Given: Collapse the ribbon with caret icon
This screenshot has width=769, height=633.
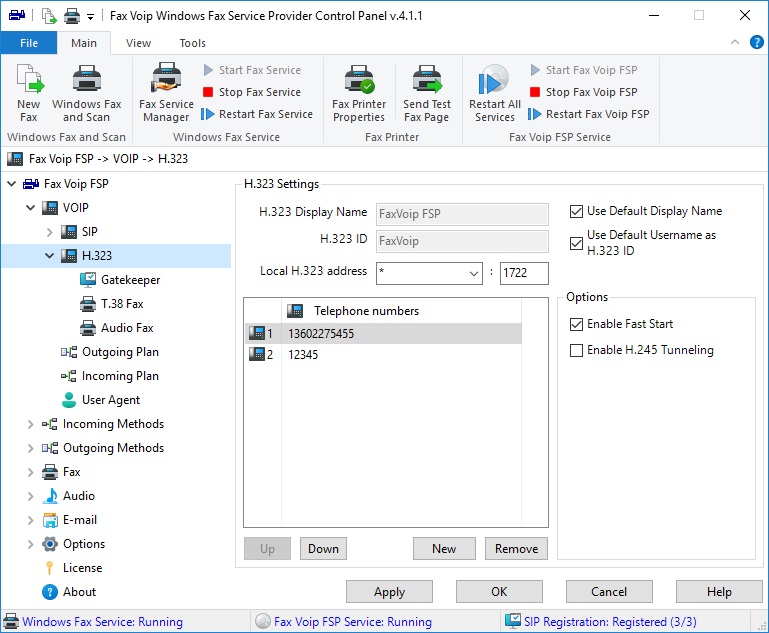Looking at the screenshot, I should point(735,42).
